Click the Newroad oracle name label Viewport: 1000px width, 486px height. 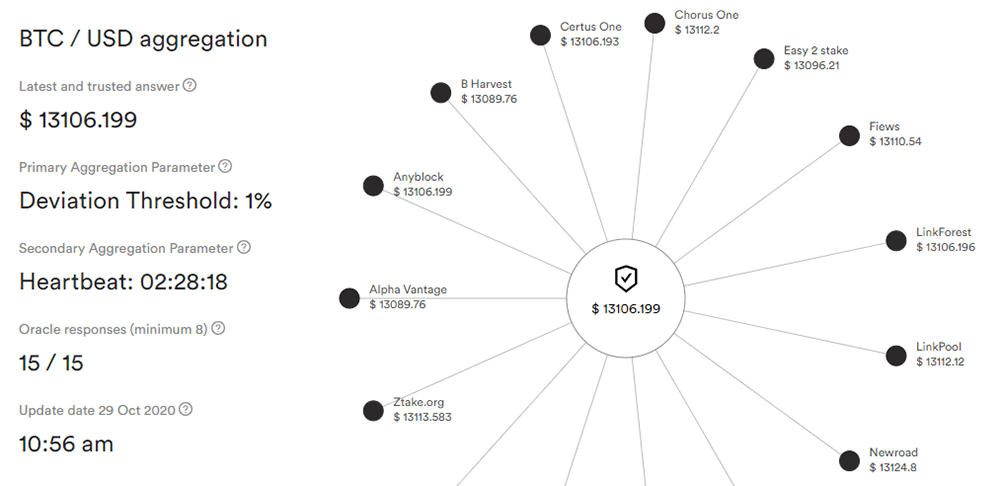click(893, 452)
